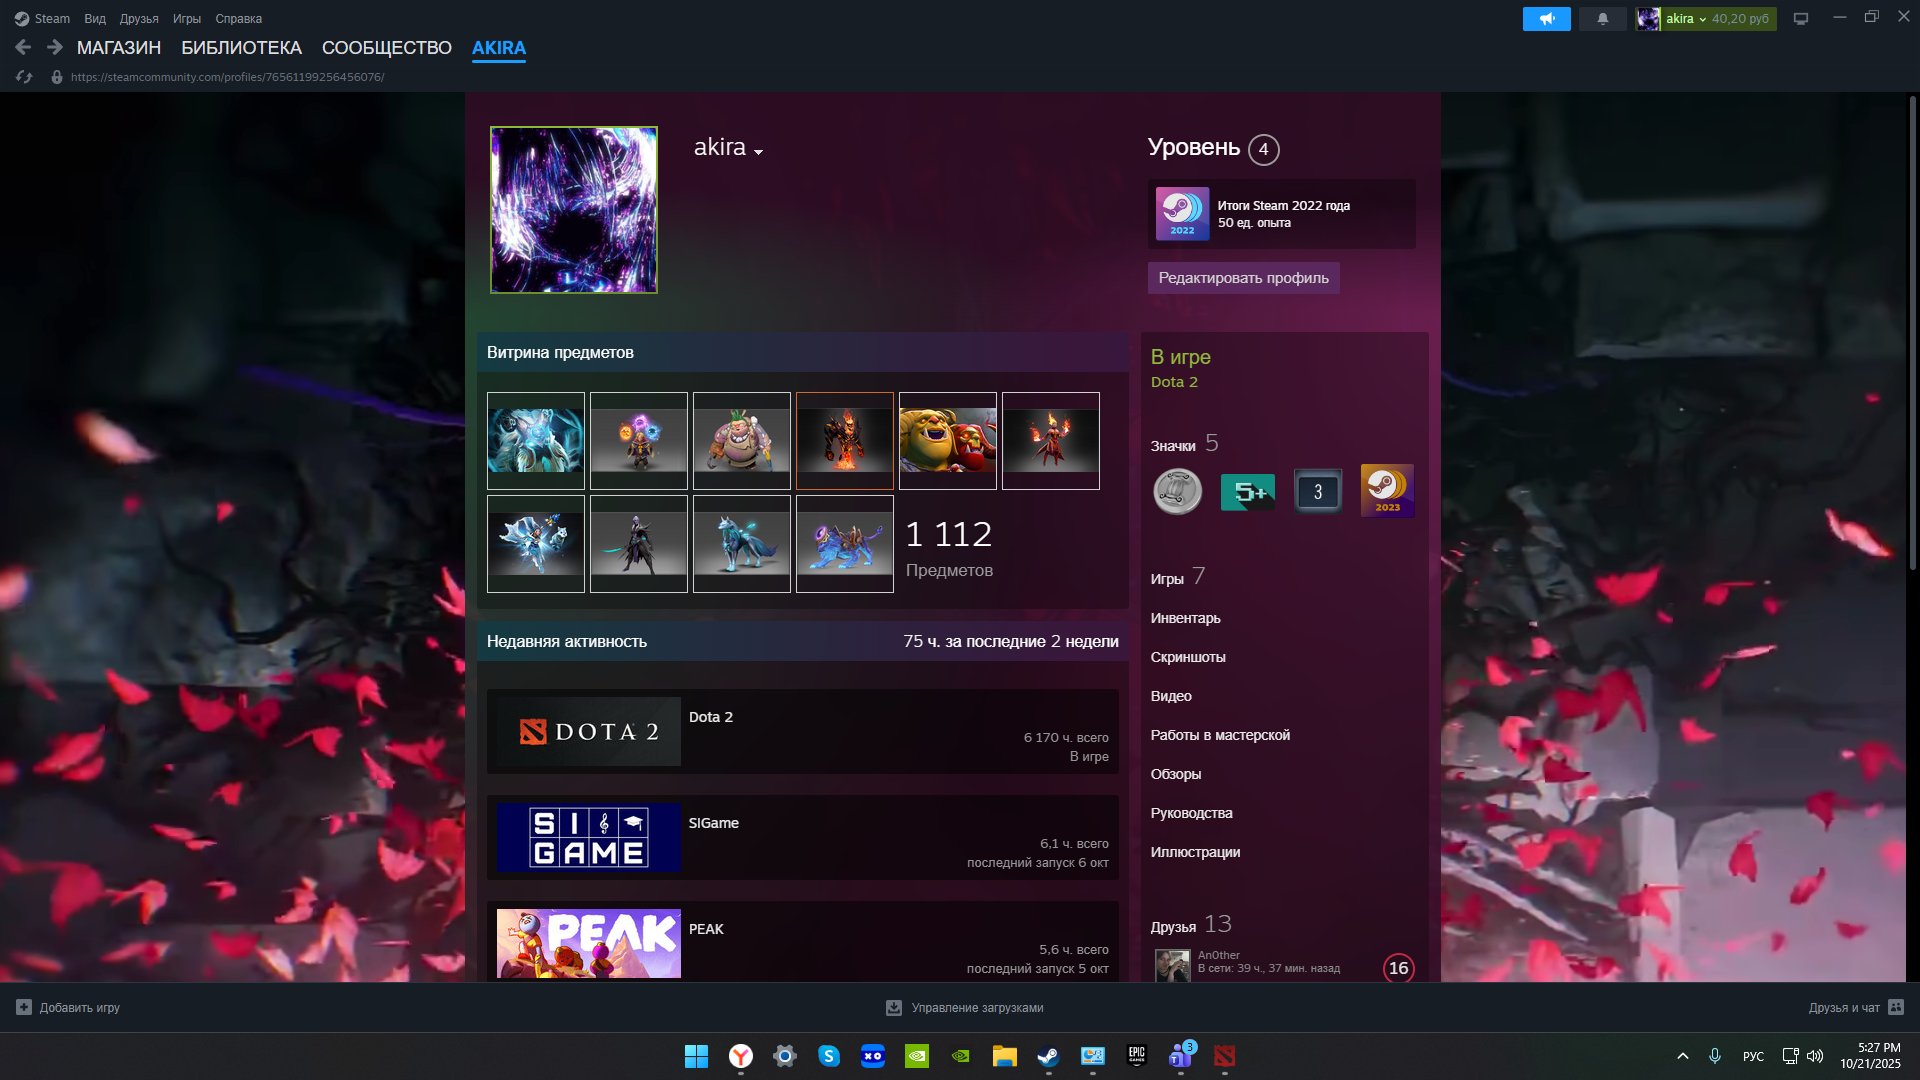The height and width of the screenshot is (1080, 1920).
Task: Open the Инвентарь link
Action: click(1185, 618)
